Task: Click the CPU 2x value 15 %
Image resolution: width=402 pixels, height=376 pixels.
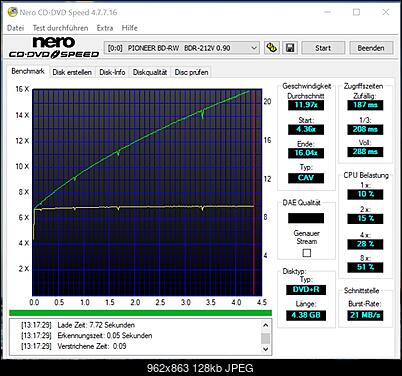Action: [x=365, y=219]
